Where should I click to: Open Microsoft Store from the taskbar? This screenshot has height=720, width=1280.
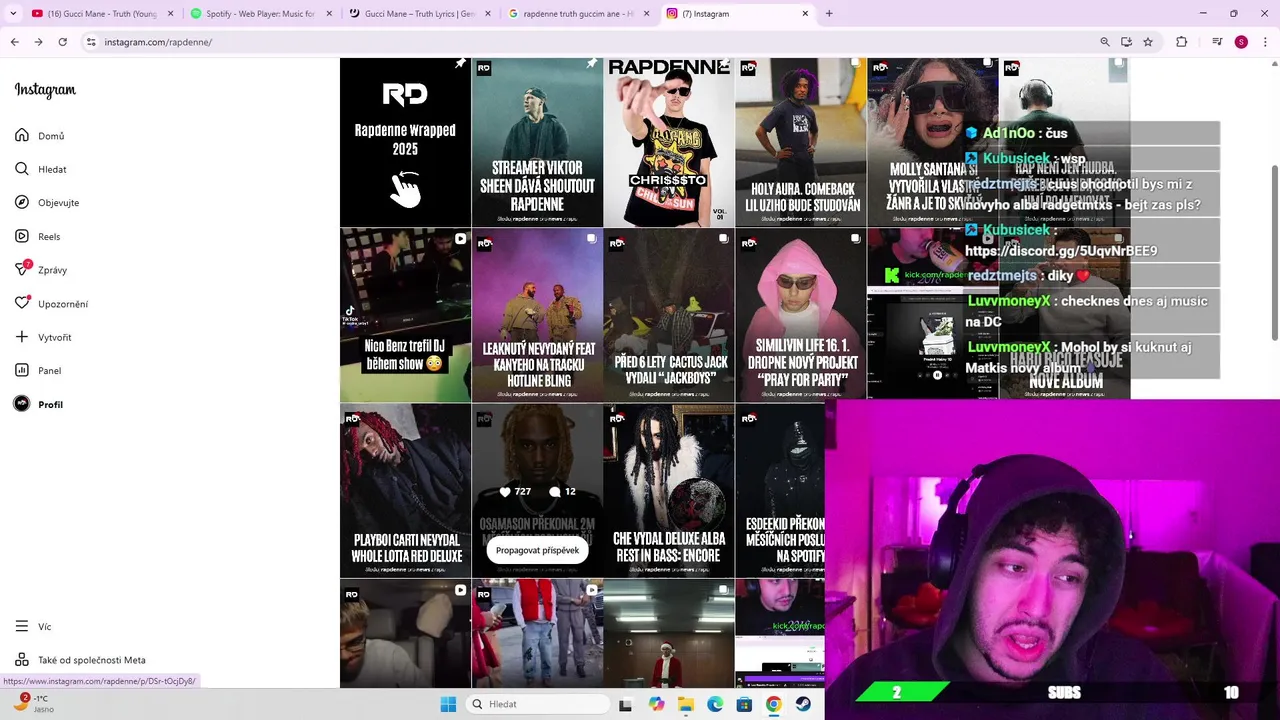tap(744, 704)
